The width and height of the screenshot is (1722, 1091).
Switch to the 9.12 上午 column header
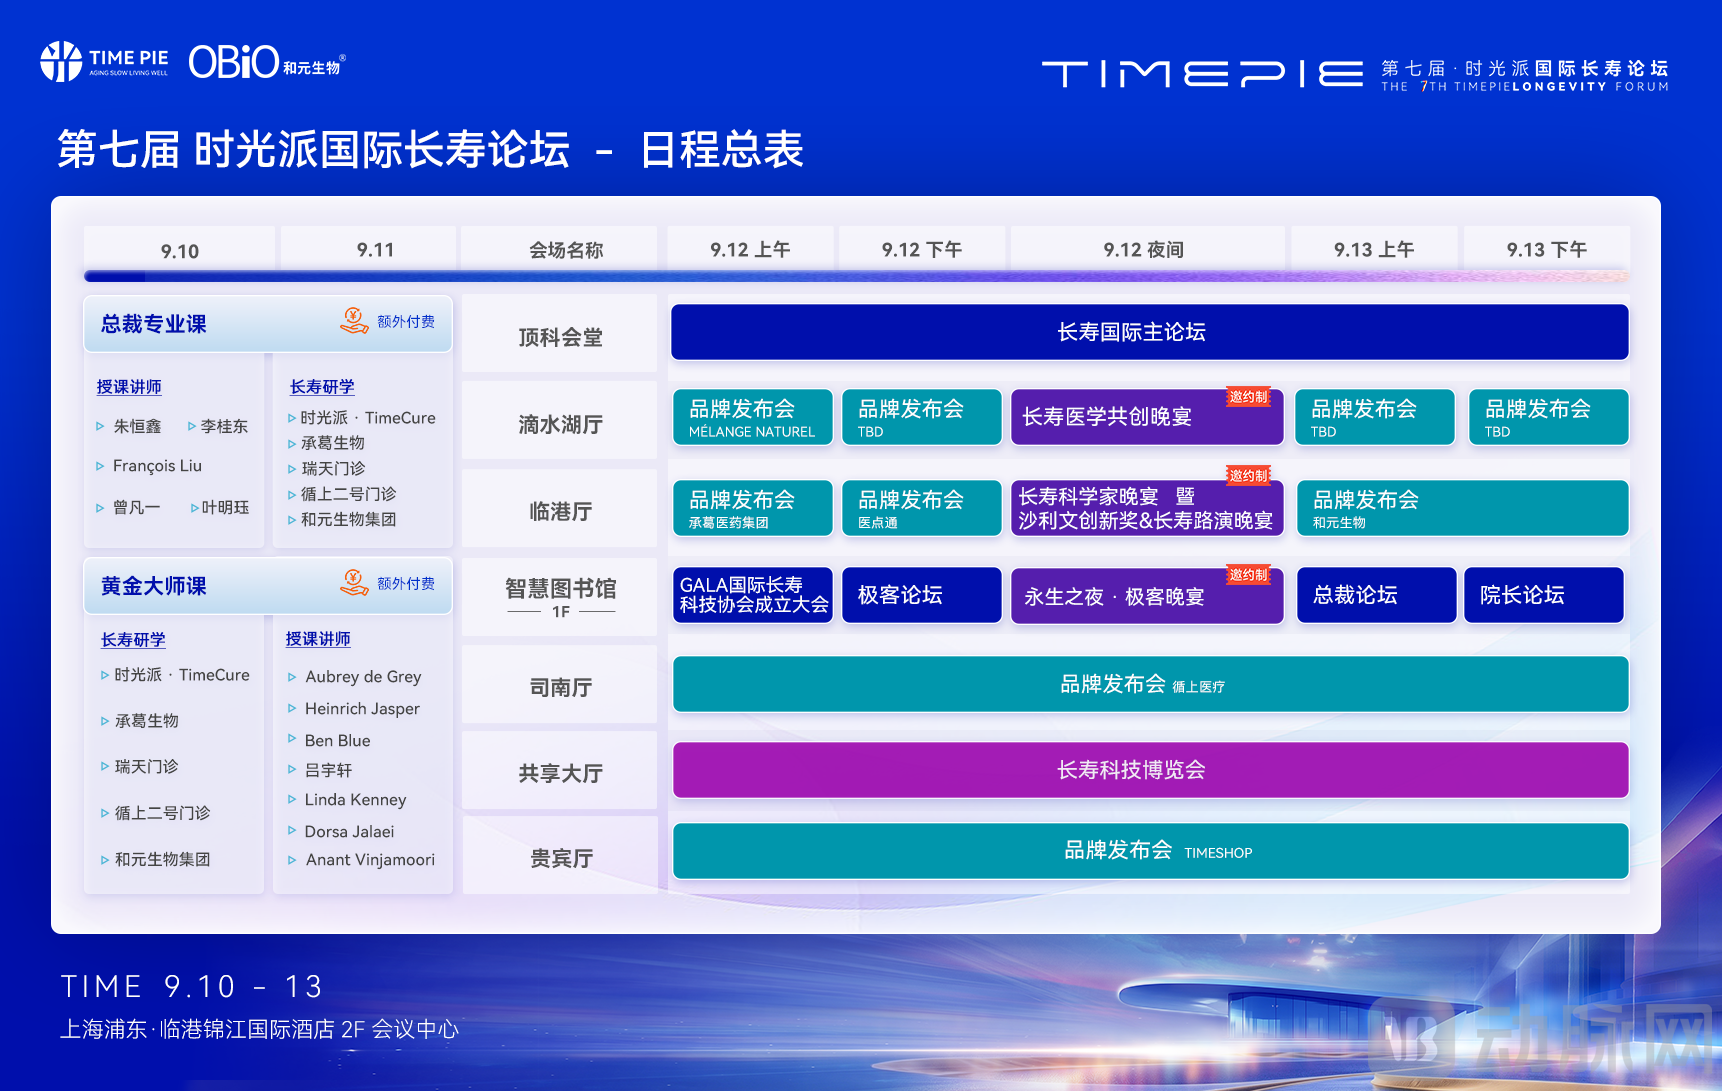pos(750,249)
